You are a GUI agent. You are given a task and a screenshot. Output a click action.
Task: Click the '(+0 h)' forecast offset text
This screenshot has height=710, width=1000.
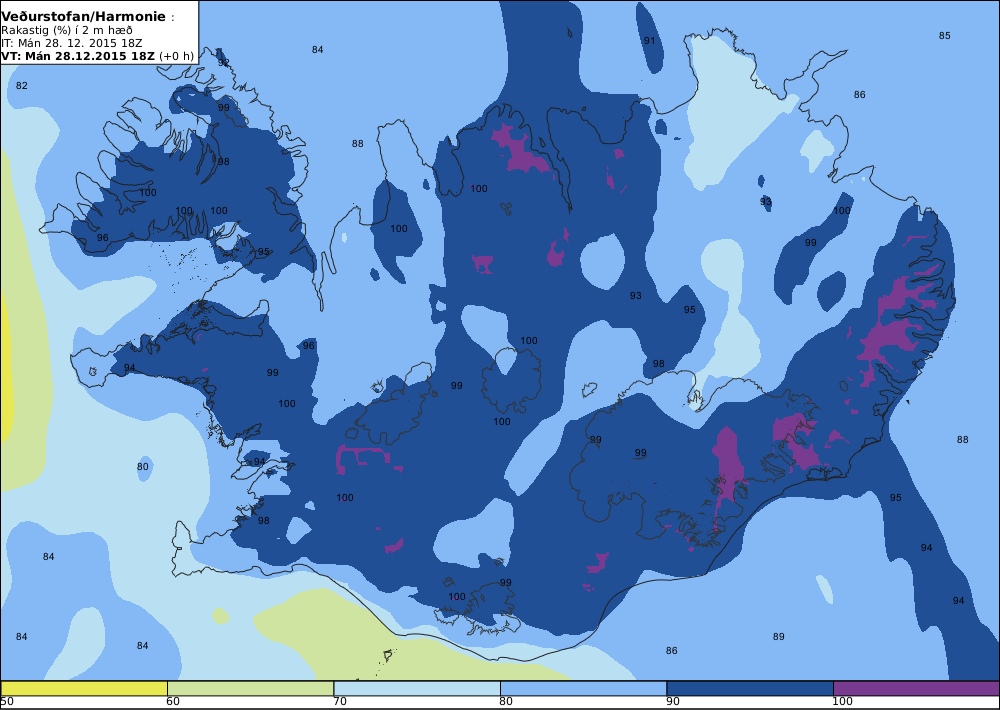[x=175, y=56]
